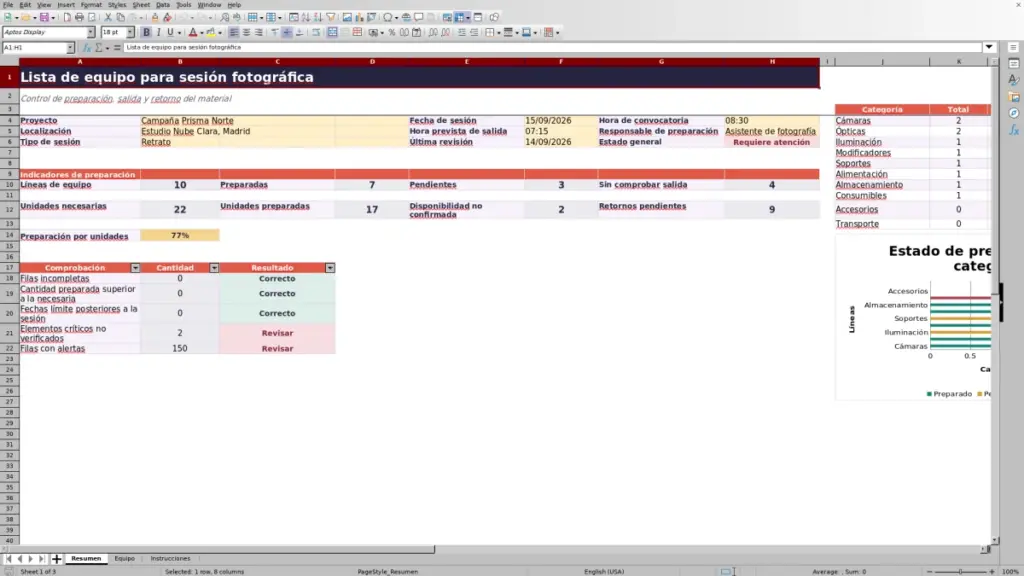The width and height of the screenshot is (1024, 576).
Task: Click the sidebar settings hamburger button
Action: coord(1014,48)
